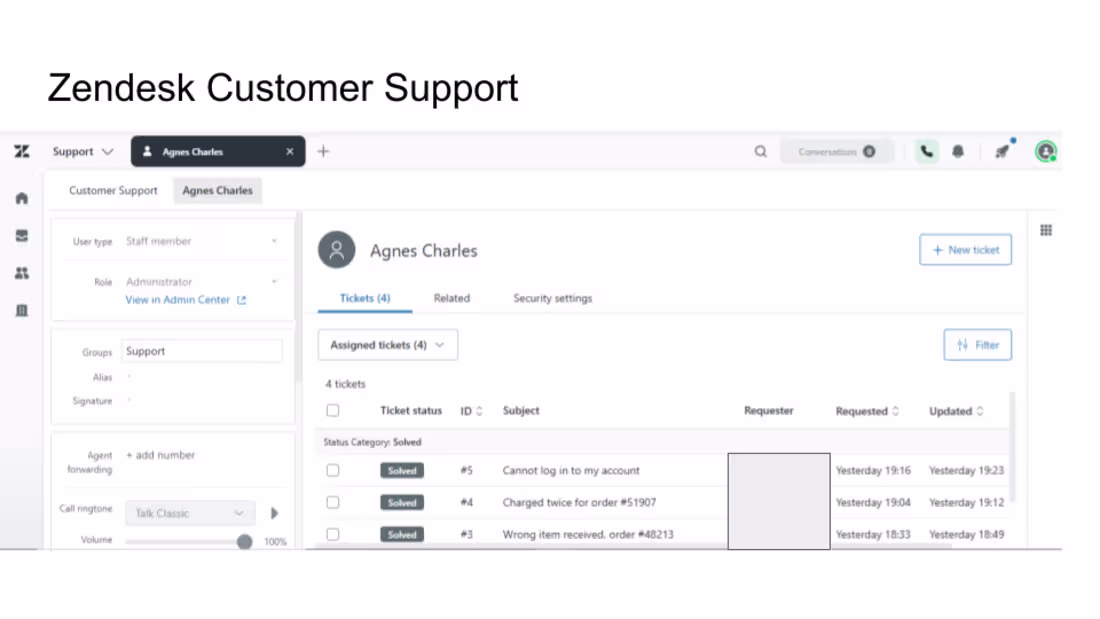Sort by Updated column arrows
The width and height of the screenshot is (1100, 619).
(x=980, y=411)
